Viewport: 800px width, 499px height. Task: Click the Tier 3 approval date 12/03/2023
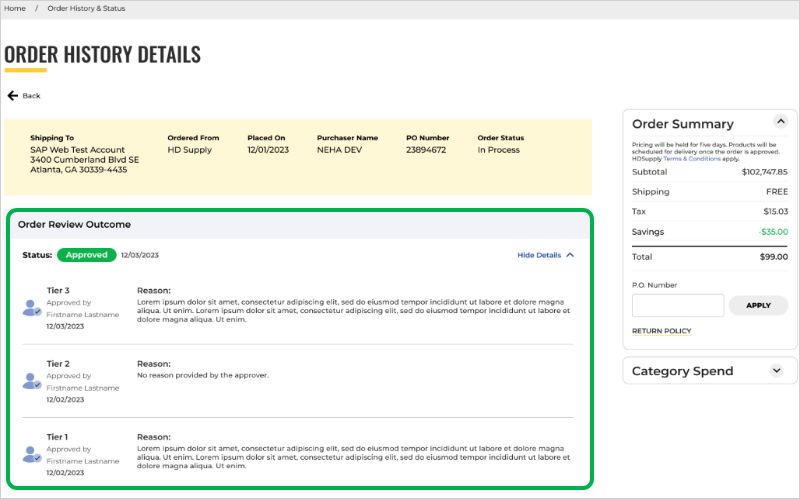pos(65,326)
